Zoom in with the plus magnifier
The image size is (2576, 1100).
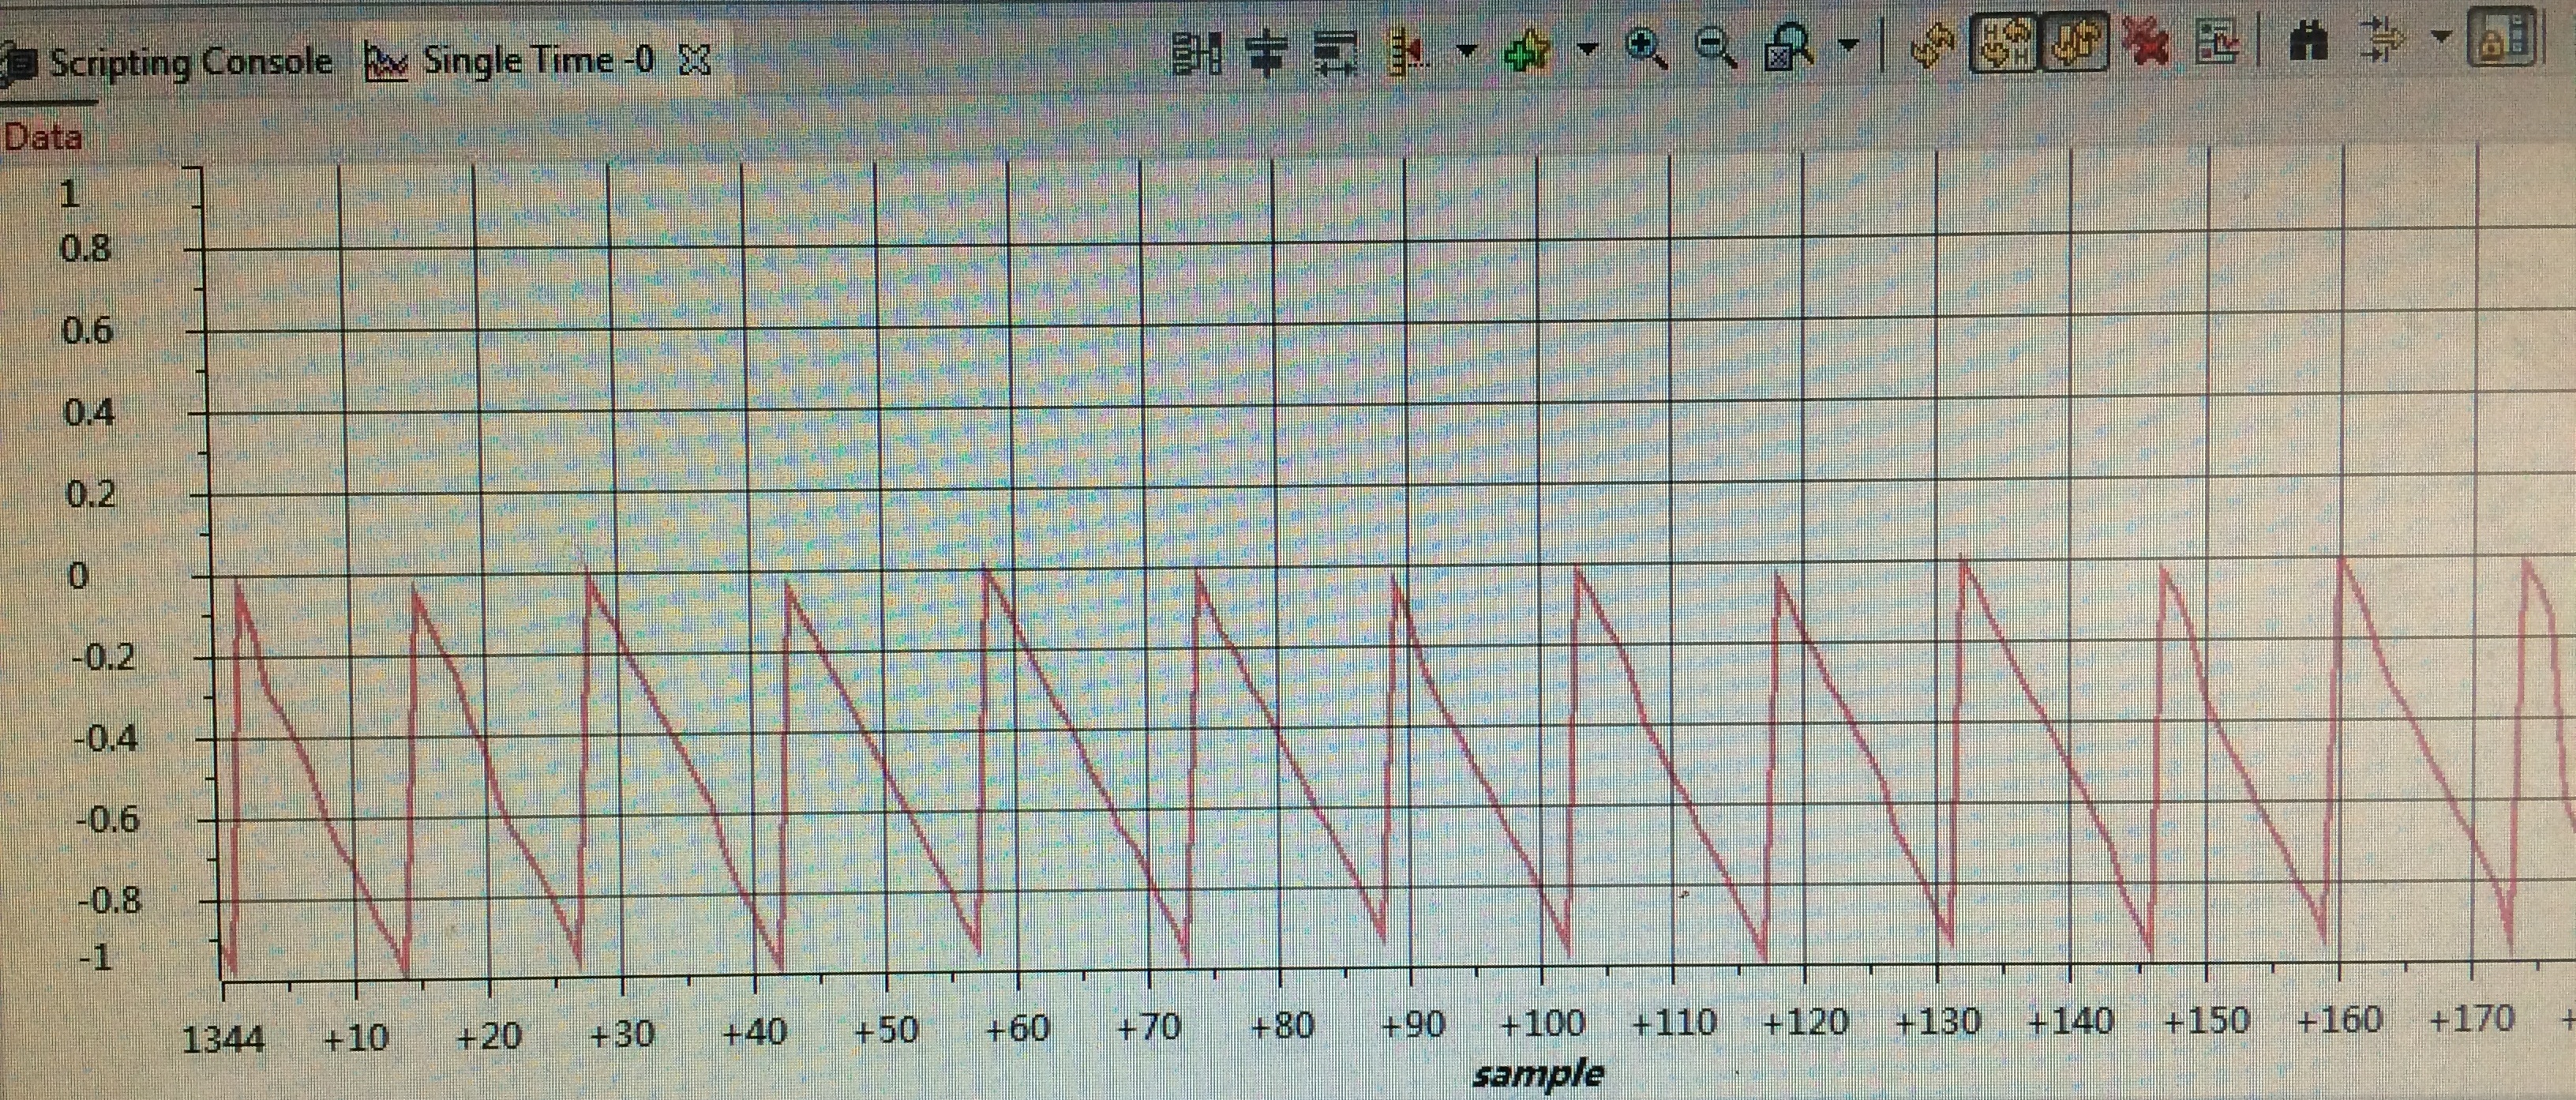[x=1647, y=48]
